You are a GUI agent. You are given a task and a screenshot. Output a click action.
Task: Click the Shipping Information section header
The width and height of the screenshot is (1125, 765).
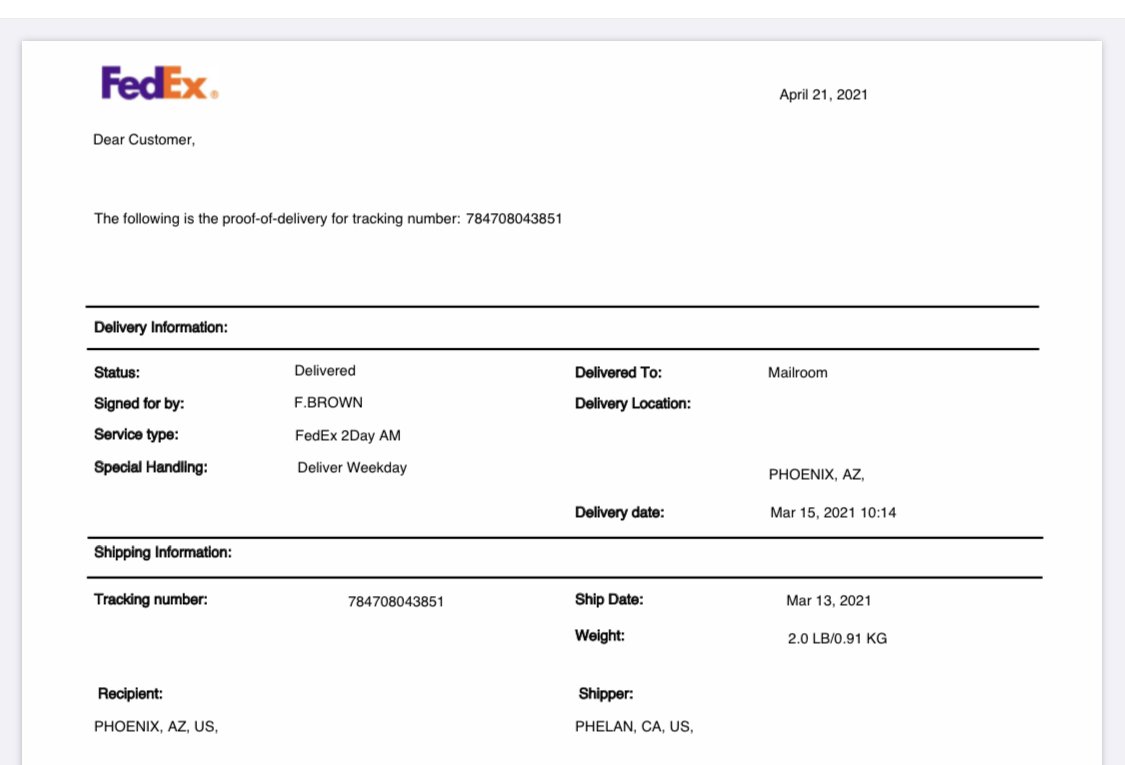click(163, 552)
